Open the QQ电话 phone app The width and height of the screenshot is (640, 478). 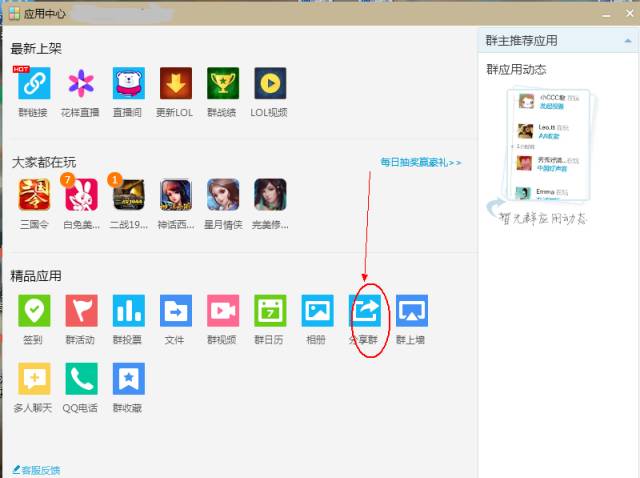point(81,378)
